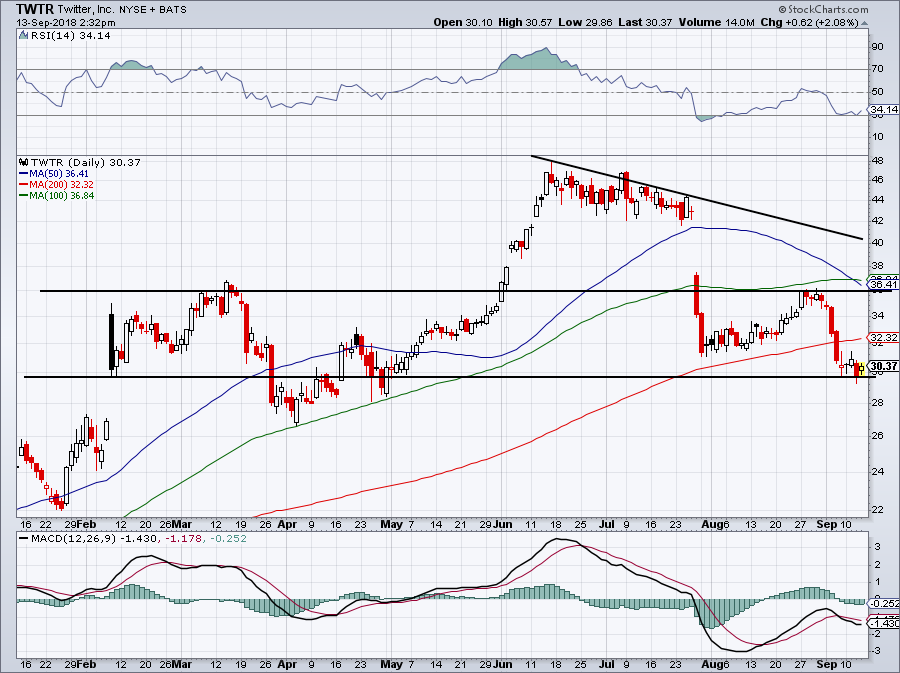
Task: Click the 42 price level on axis
Action: click(x=878, y=220)
